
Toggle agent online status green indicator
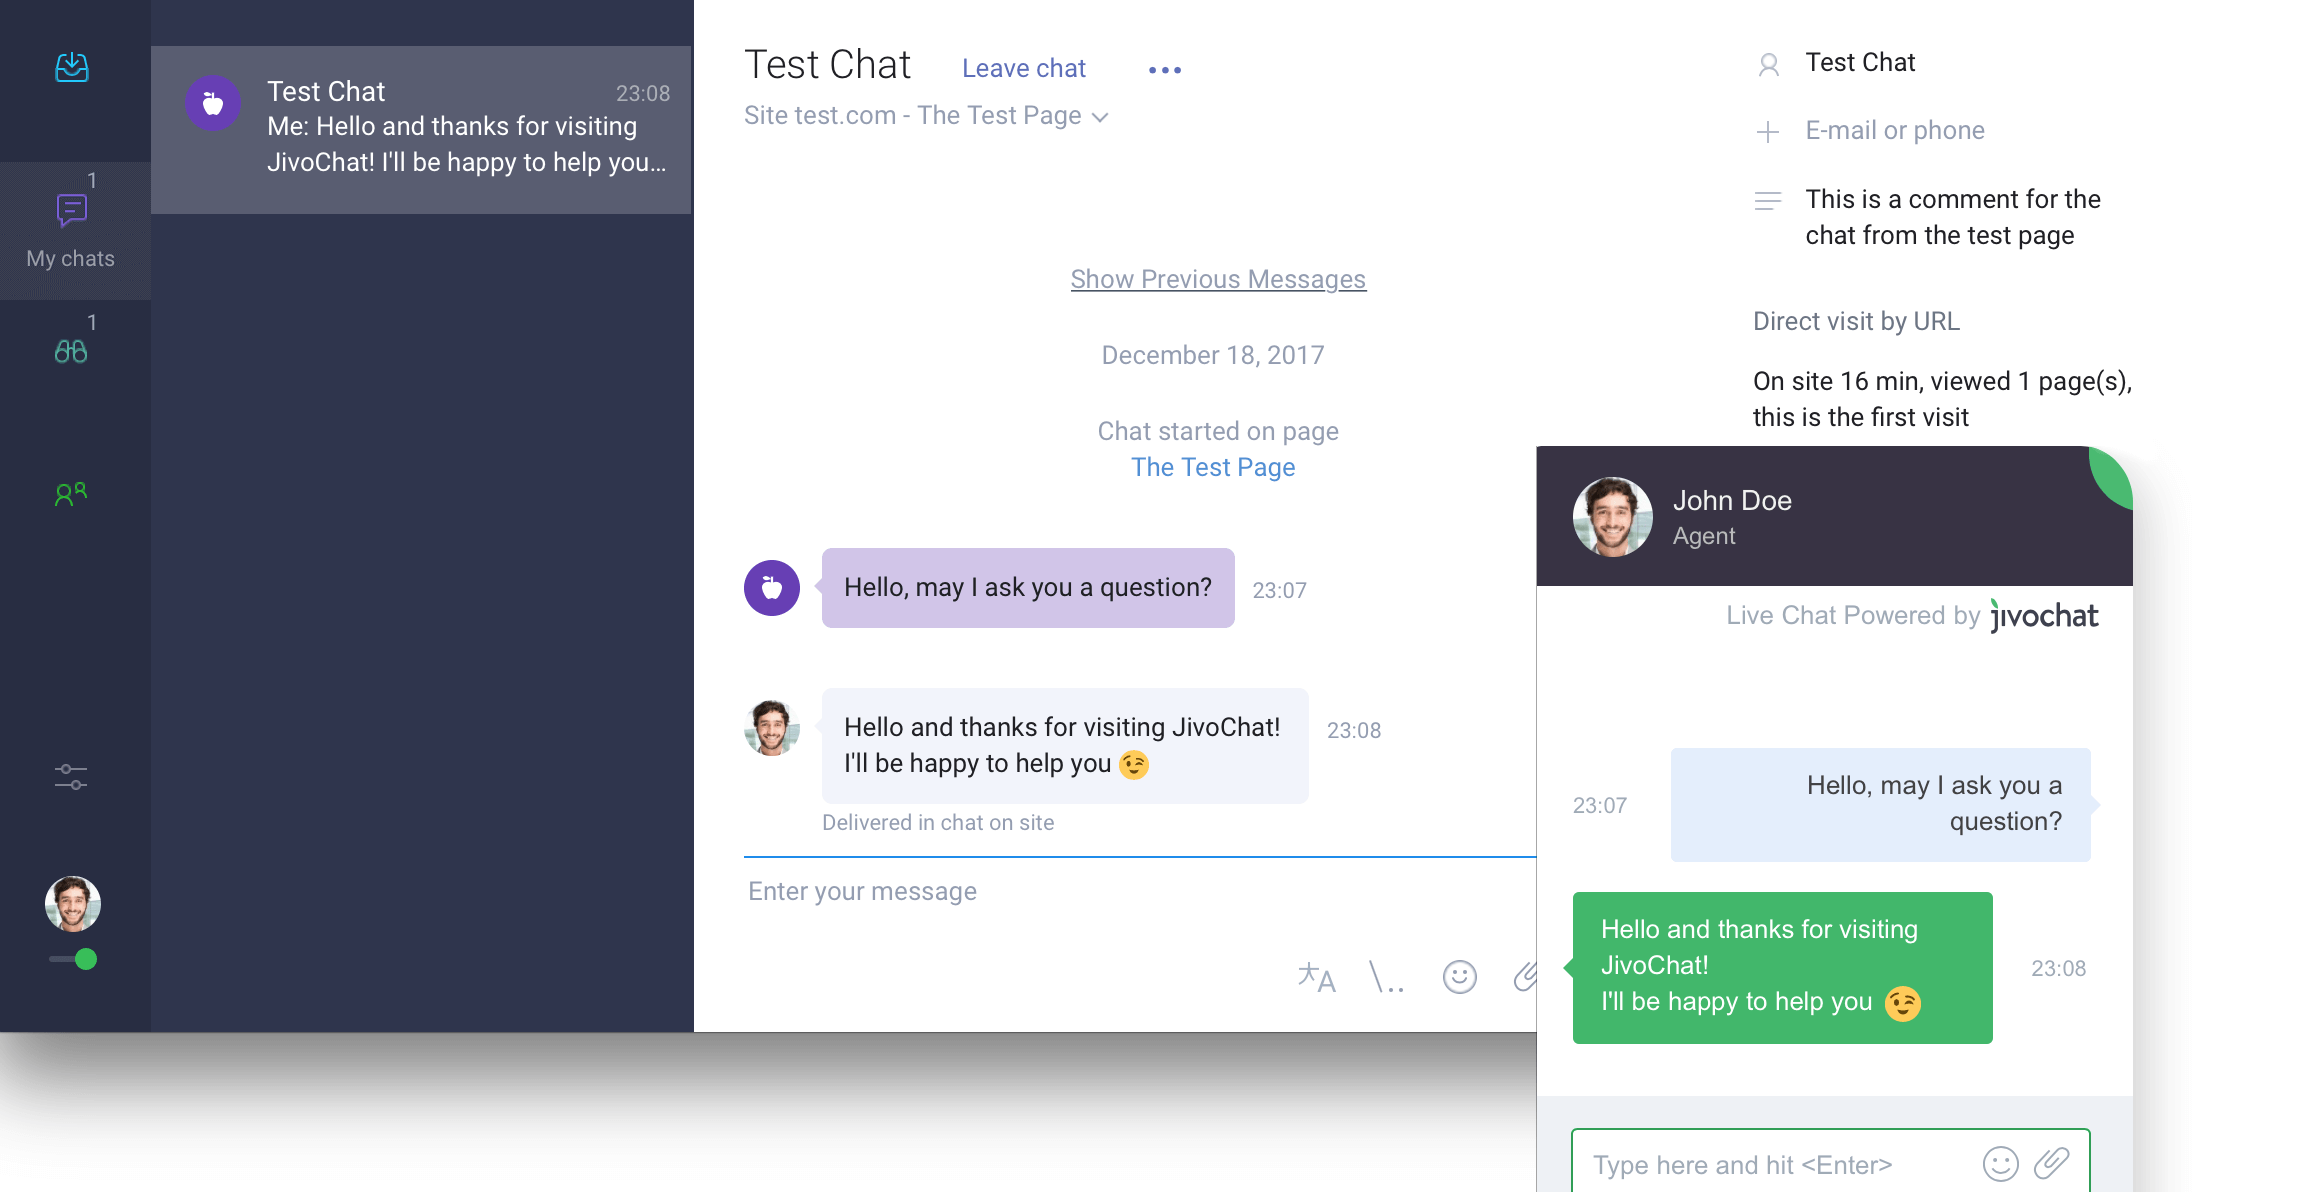pos(85,958)
